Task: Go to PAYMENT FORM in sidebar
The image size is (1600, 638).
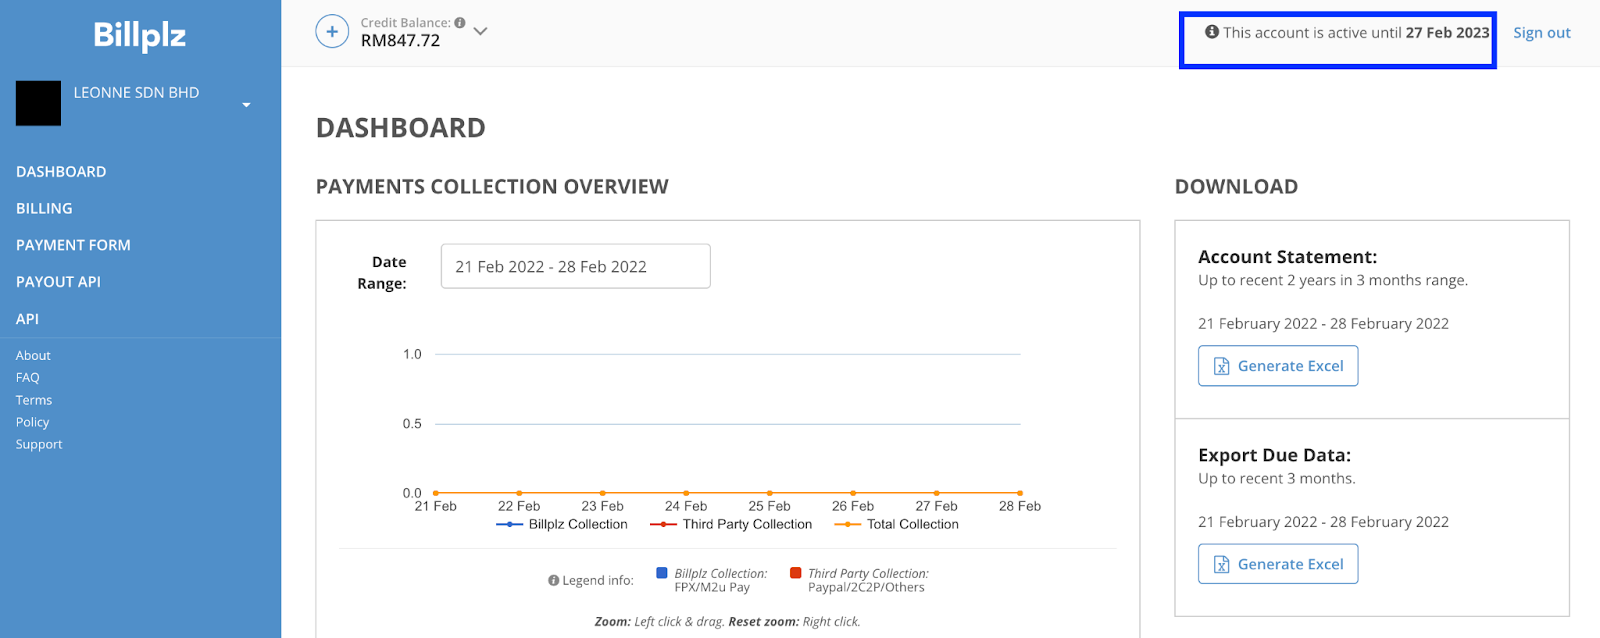Action: 73,245
